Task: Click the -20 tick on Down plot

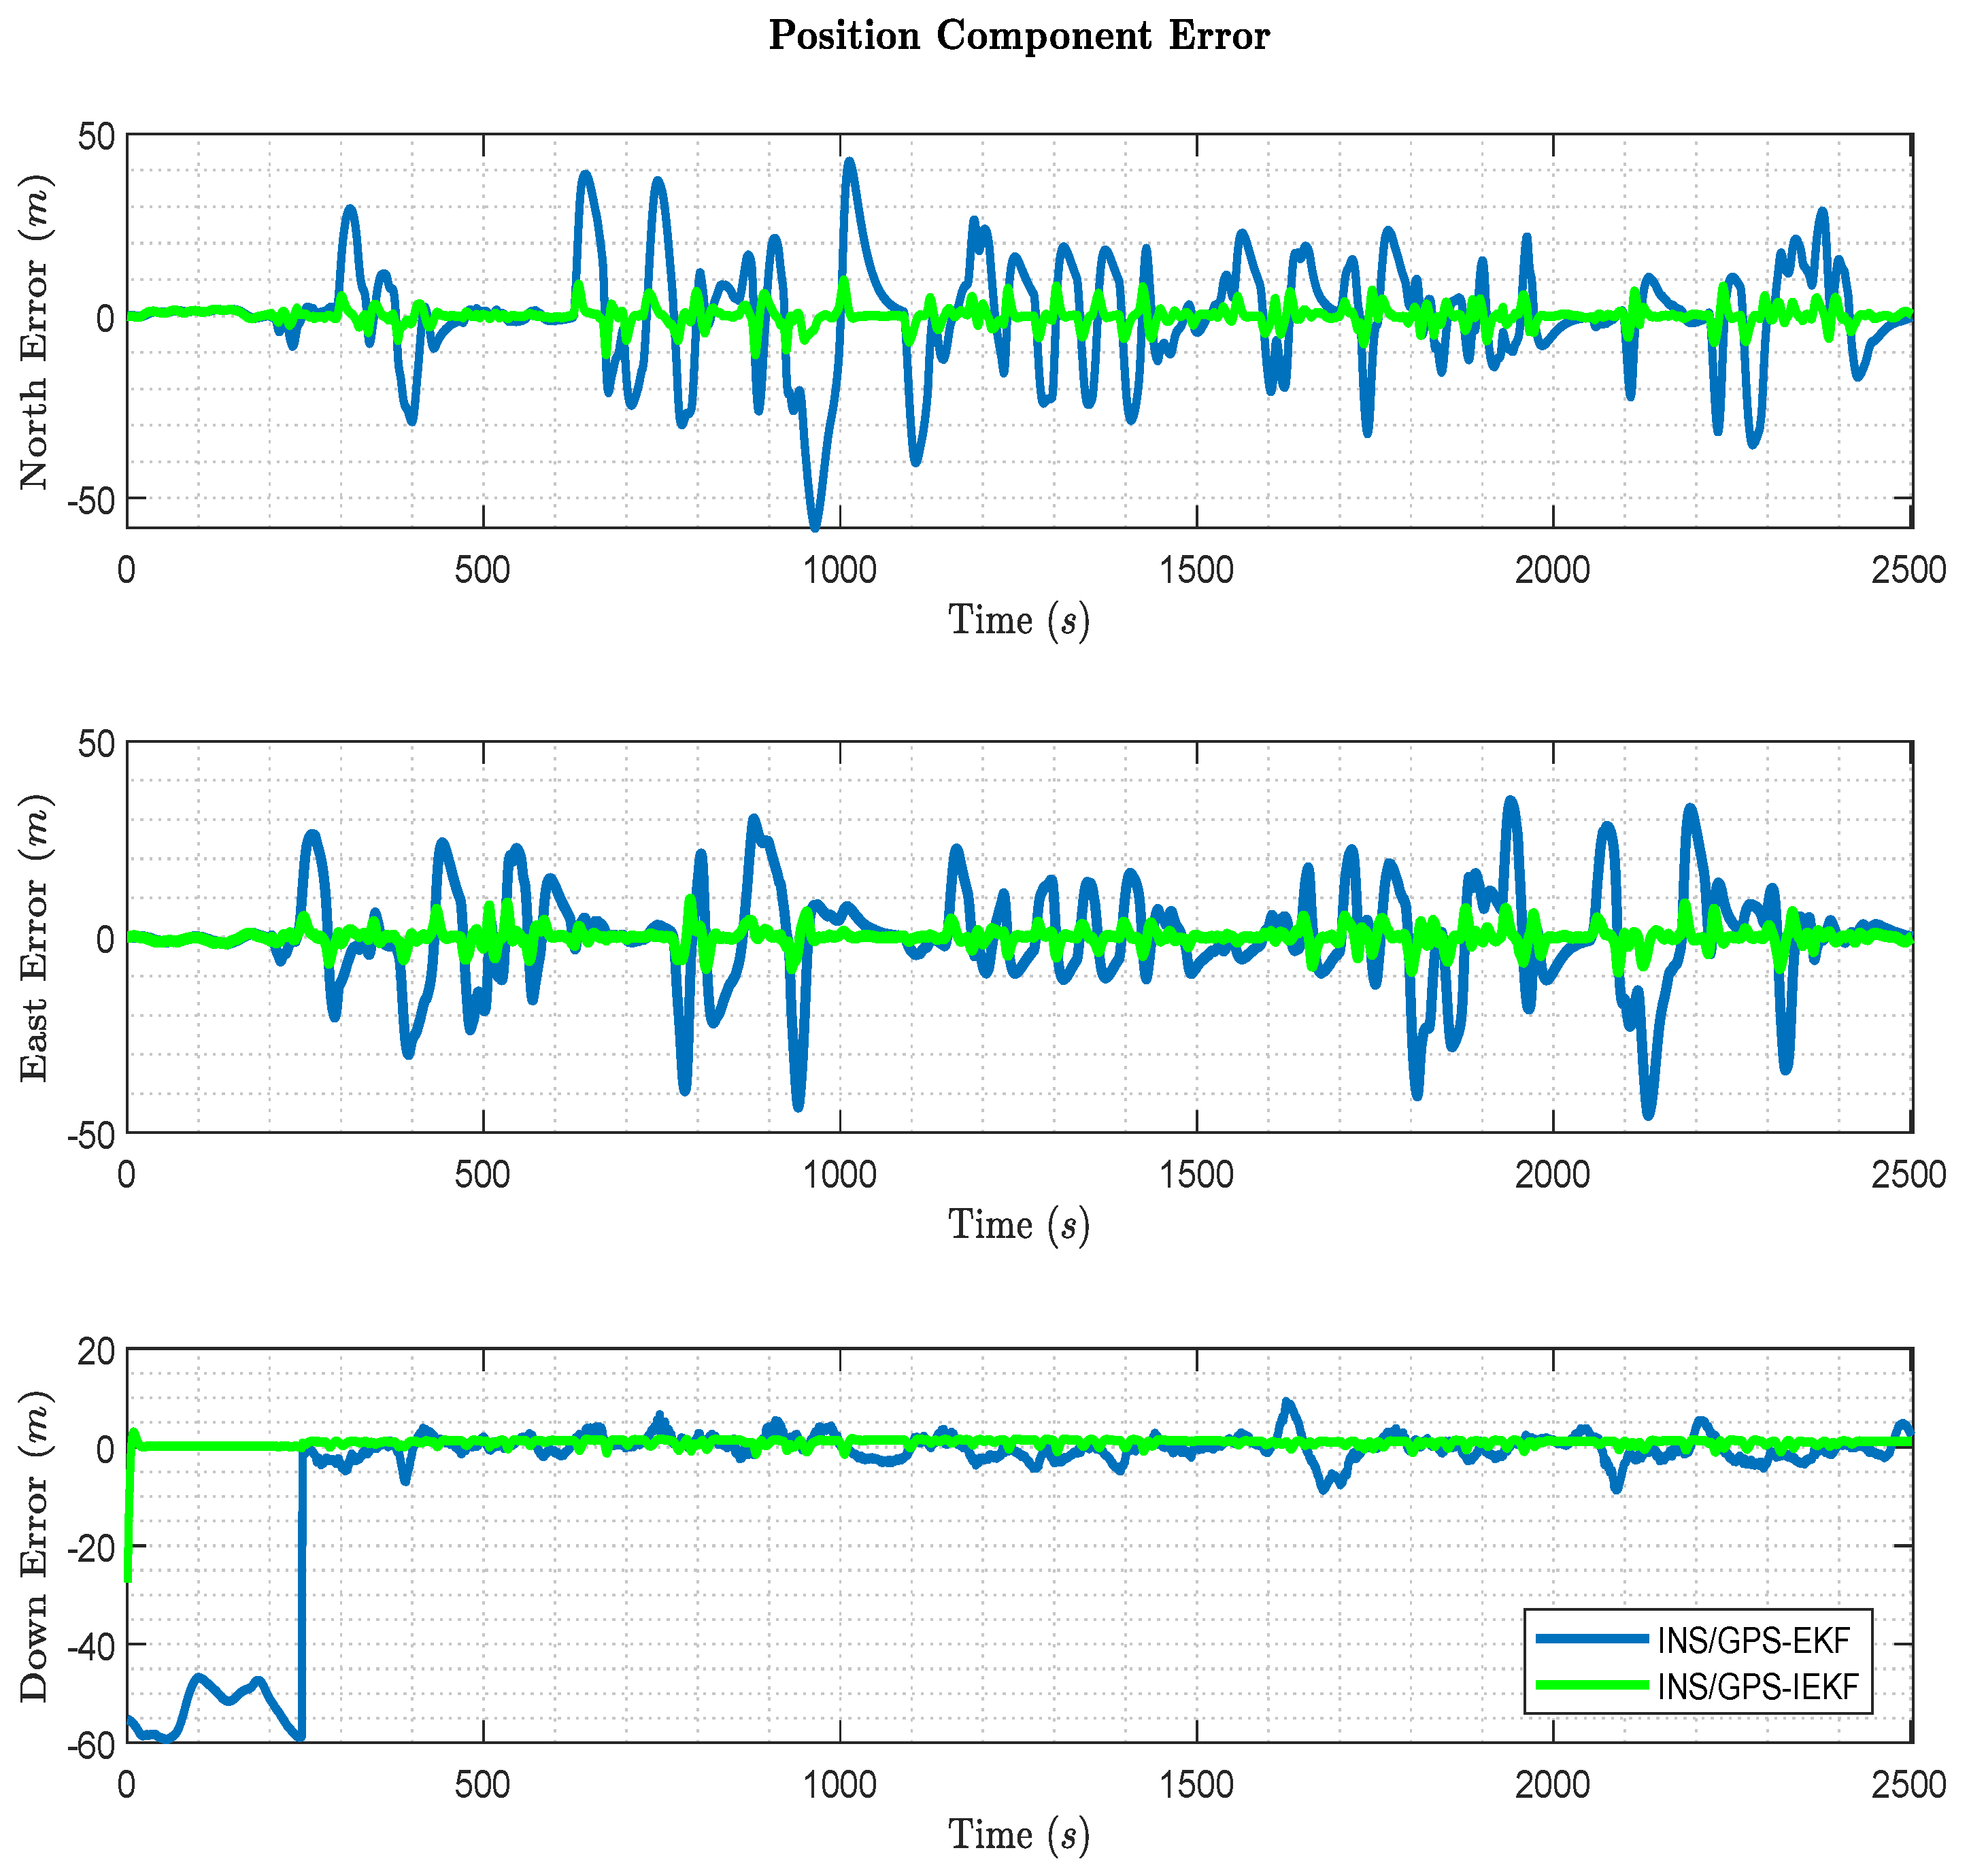Action: tap(91, 1548)
